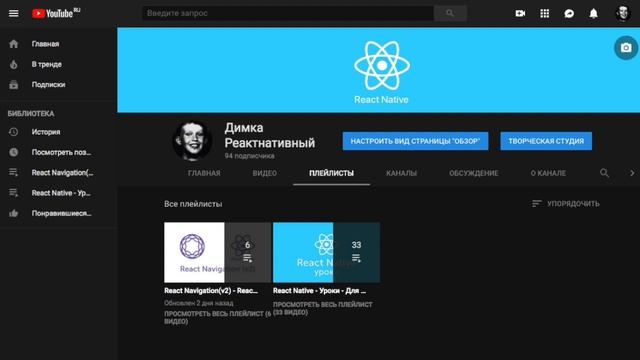Screen dimensions: 640x360
Task: View full playlist link with 6 videos
Action: pos(218,318)
